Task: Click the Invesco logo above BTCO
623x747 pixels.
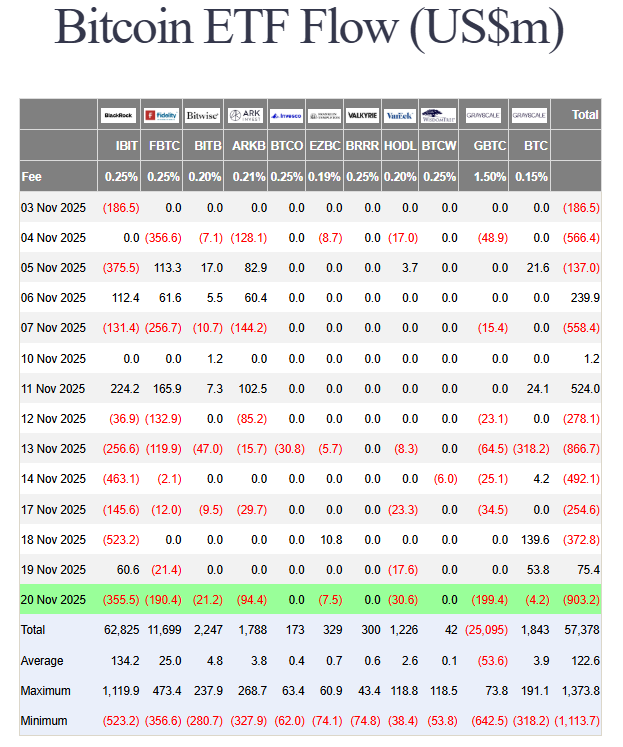Action: pyautogui.click(x=286, y=116)
